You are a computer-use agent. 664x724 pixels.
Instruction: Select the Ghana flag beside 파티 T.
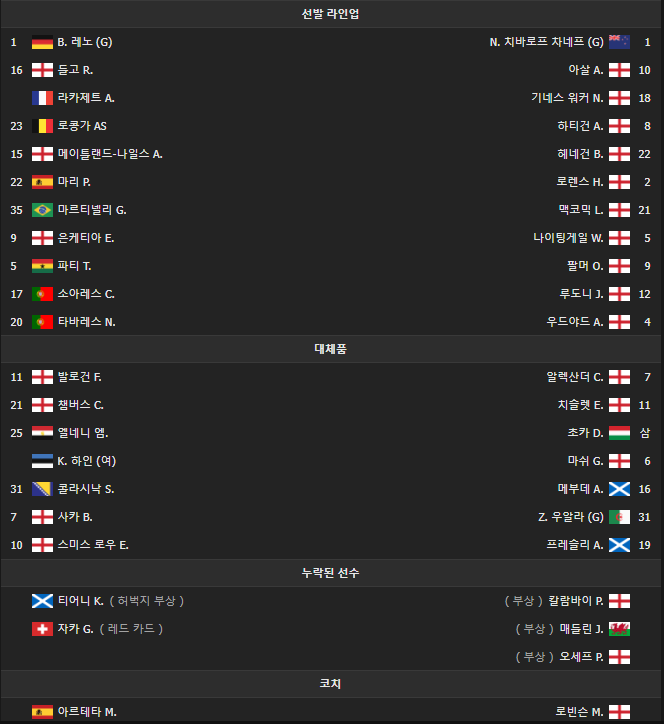(x=42, y=266)
